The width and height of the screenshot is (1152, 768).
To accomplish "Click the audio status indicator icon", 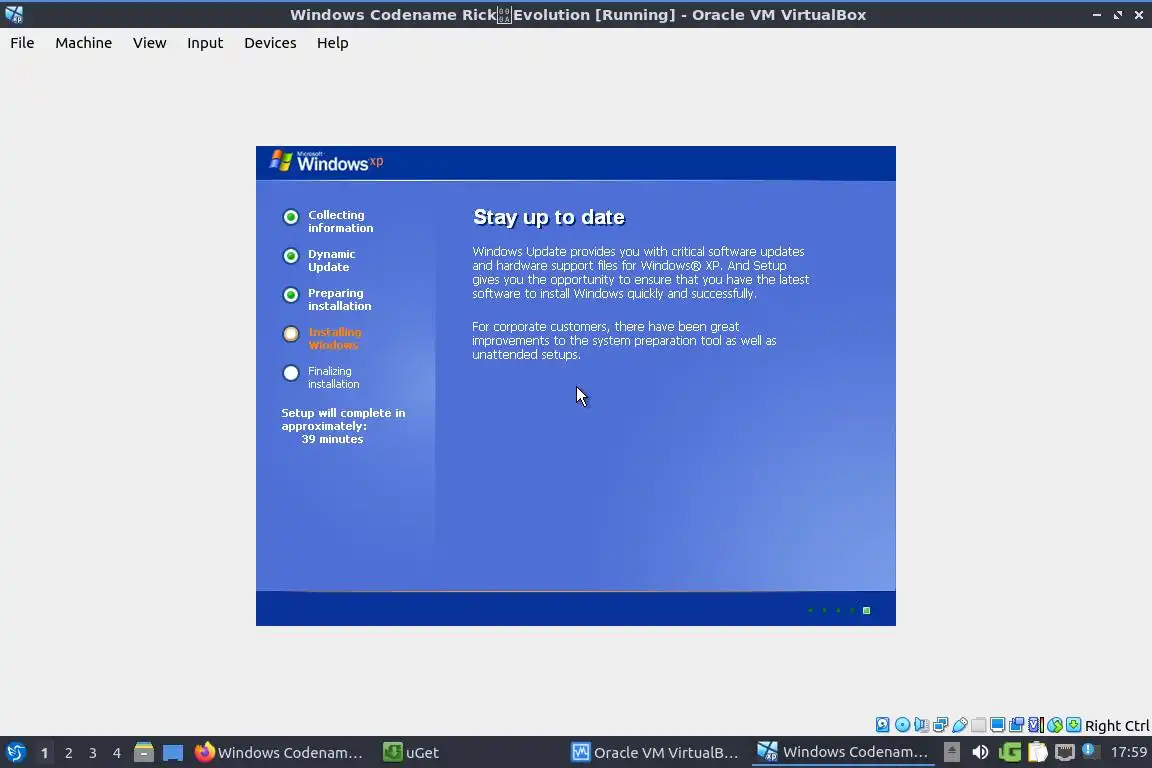I will 921,725.
